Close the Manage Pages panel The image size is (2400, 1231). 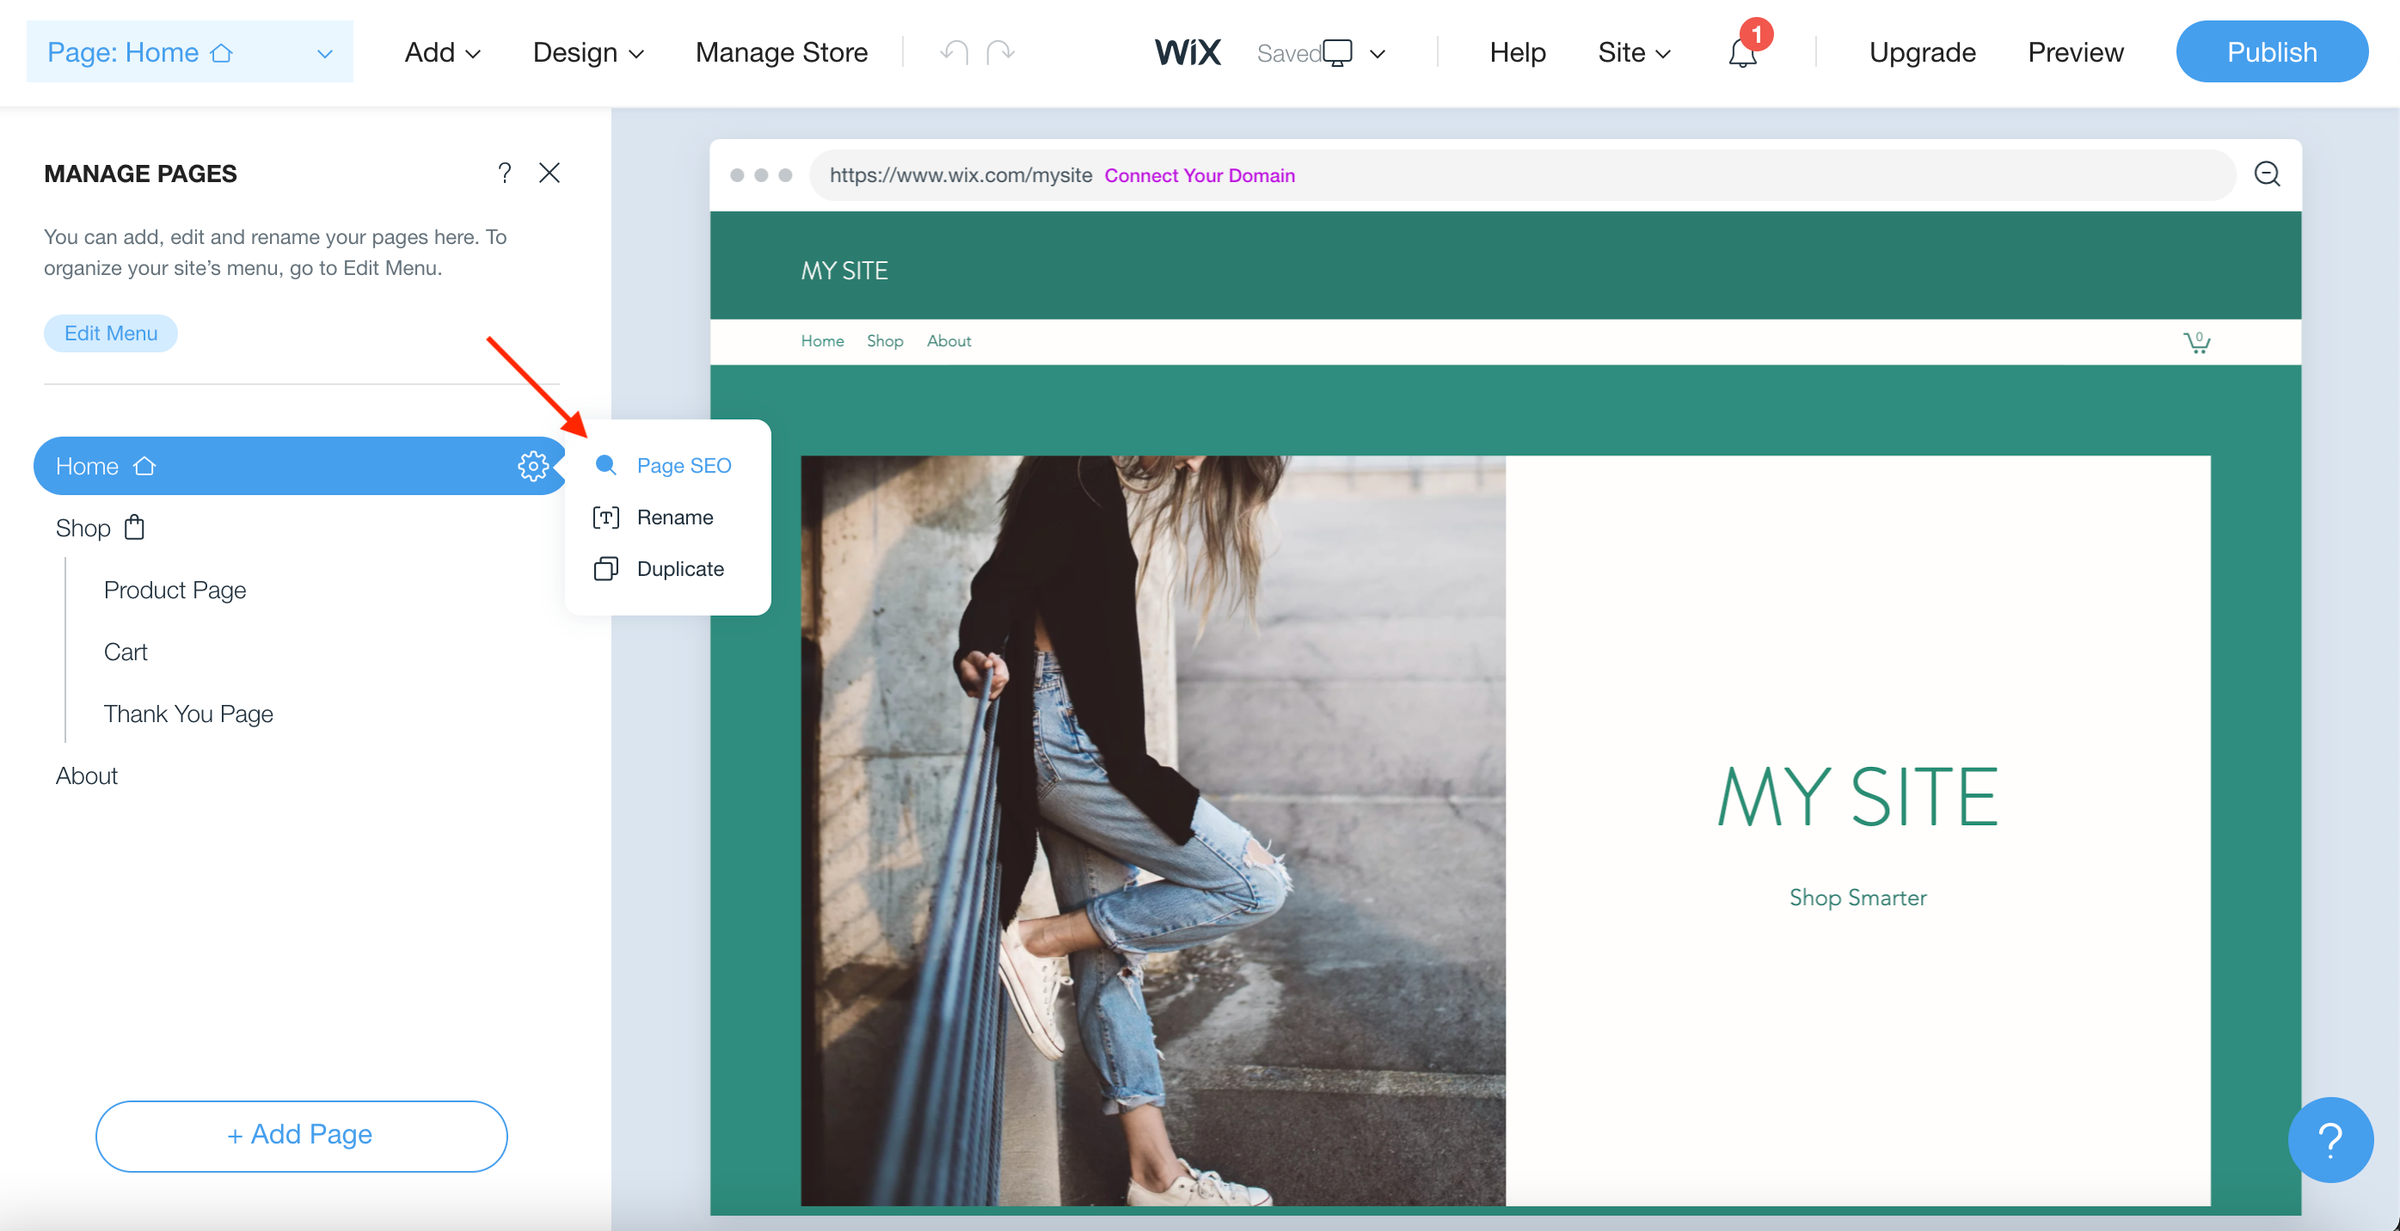pyautogui.click(x=549, y=173)
